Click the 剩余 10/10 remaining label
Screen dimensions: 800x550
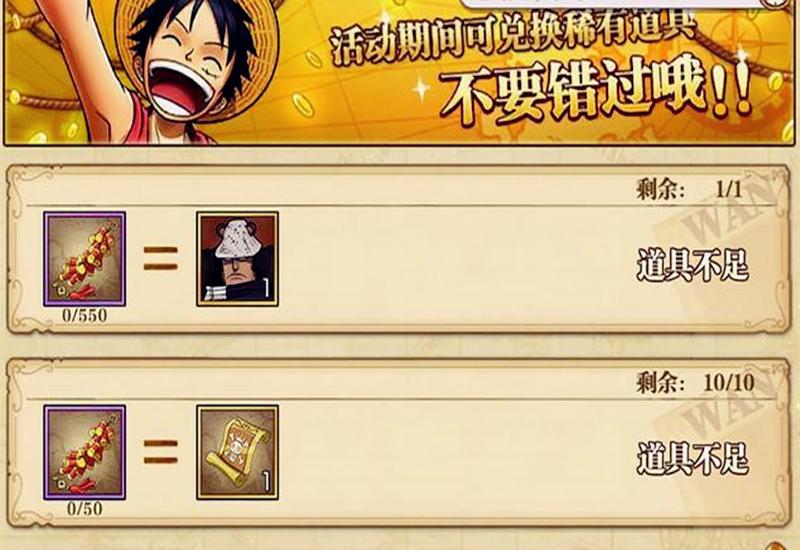point(695,383)
